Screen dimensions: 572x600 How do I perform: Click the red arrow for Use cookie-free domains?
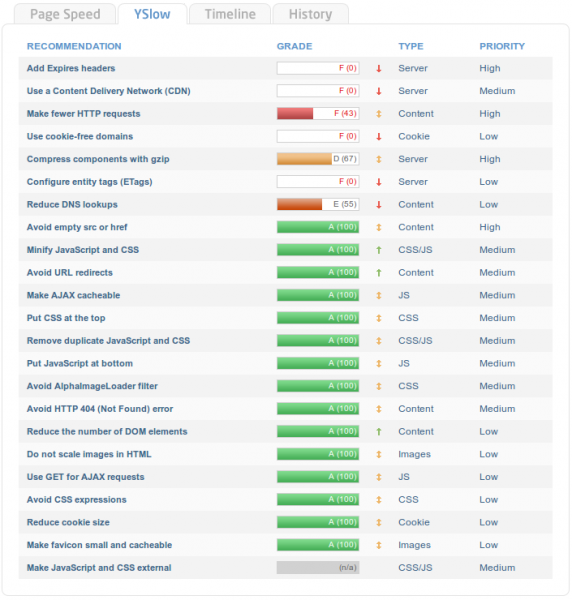click(x=378, y=137)
